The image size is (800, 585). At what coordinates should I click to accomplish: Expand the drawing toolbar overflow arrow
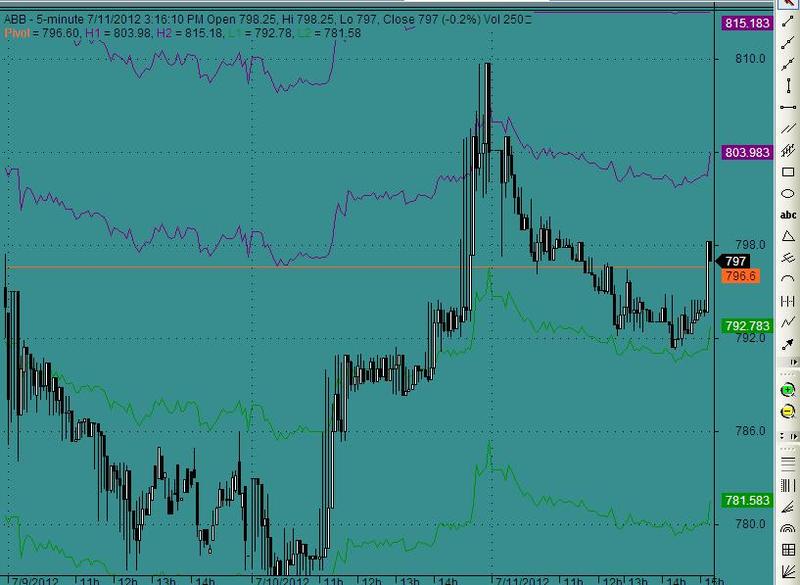(793, 362)
